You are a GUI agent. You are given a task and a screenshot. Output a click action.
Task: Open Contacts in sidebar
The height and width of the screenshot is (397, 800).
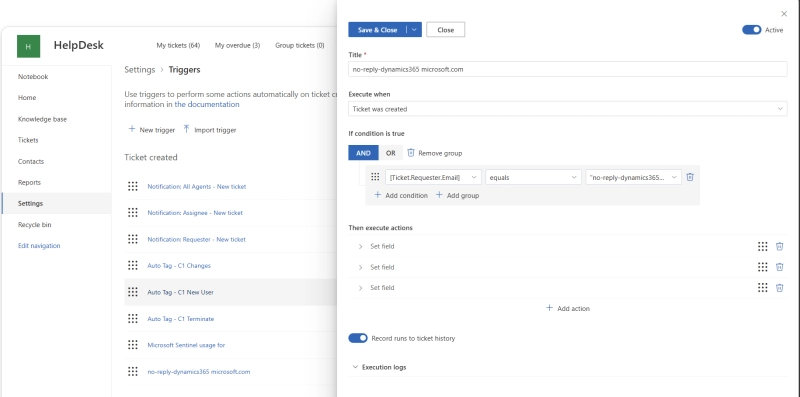coord(31,161)
